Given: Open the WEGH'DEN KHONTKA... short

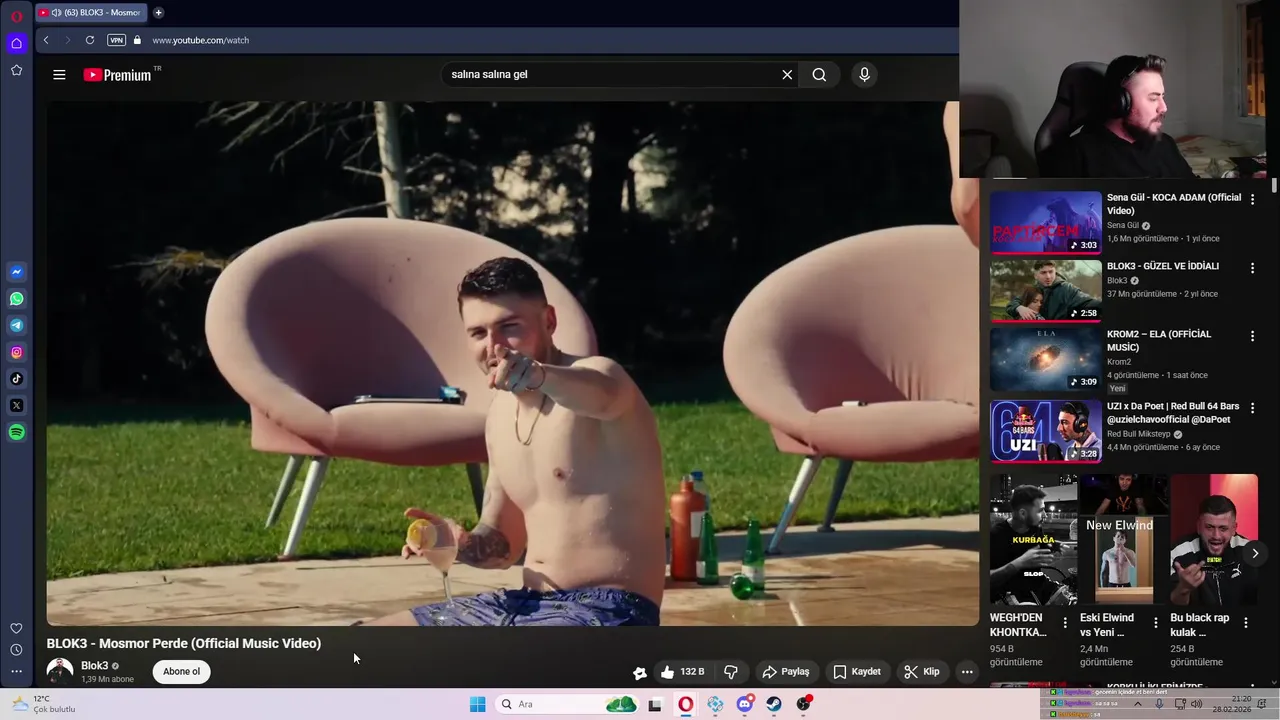Looking at the screenshot, I should pos(1033,540).
